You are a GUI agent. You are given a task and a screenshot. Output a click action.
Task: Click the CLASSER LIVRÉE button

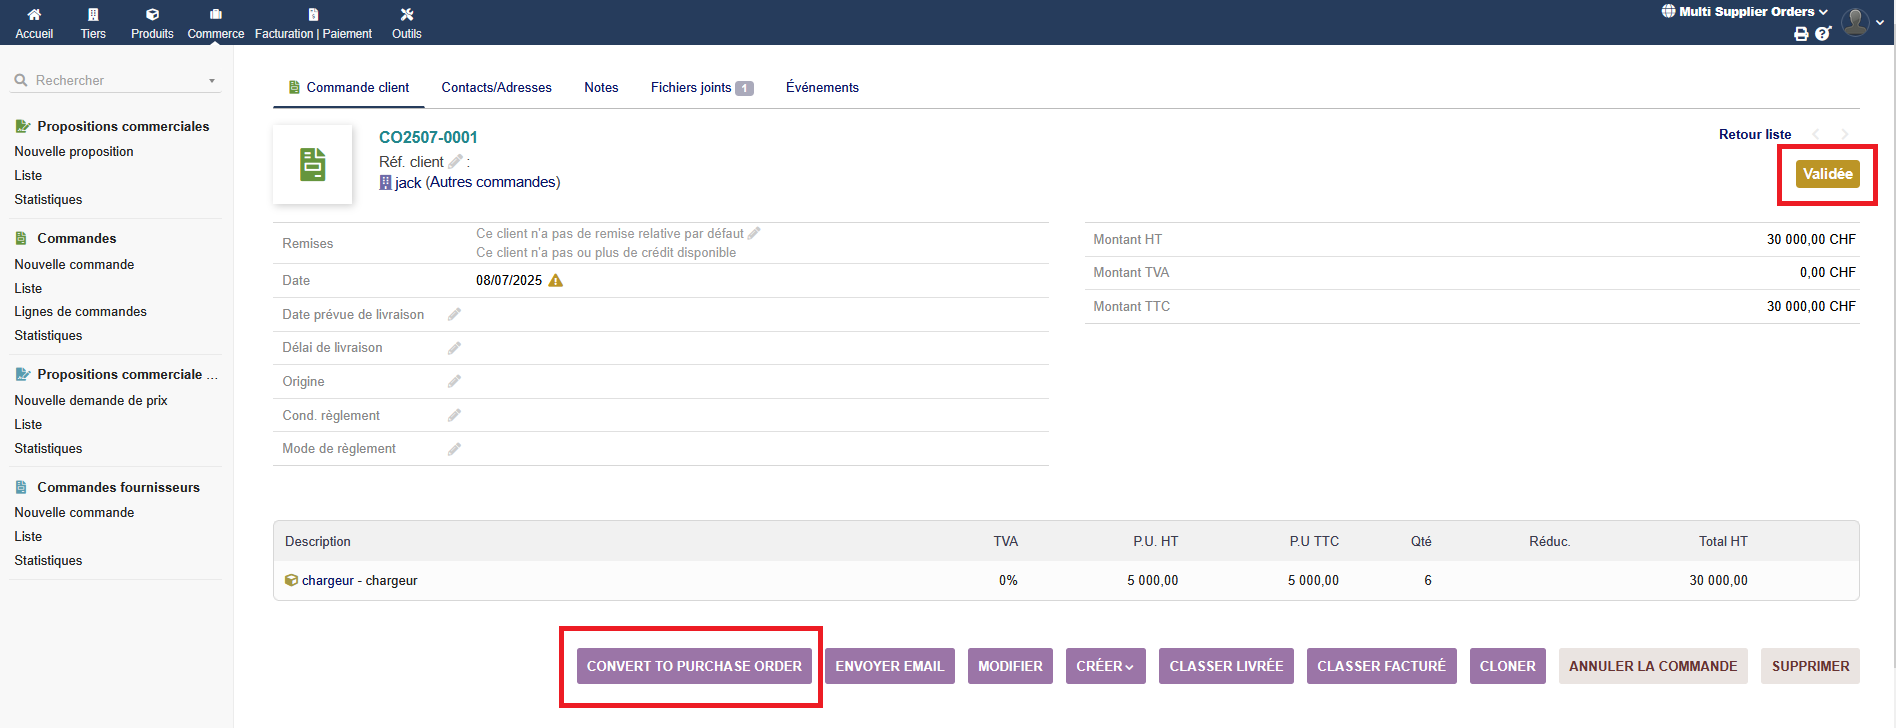(x=1226, y=666)
